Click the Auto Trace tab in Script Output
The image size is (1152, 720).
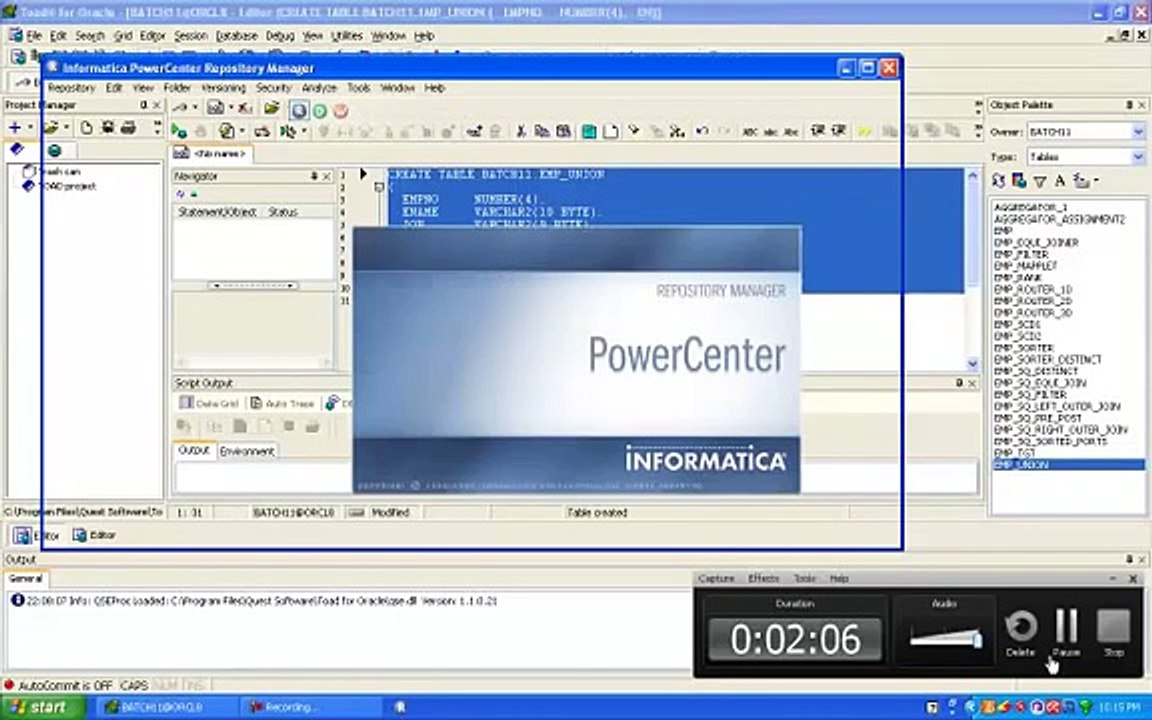[x=282, y=403]
